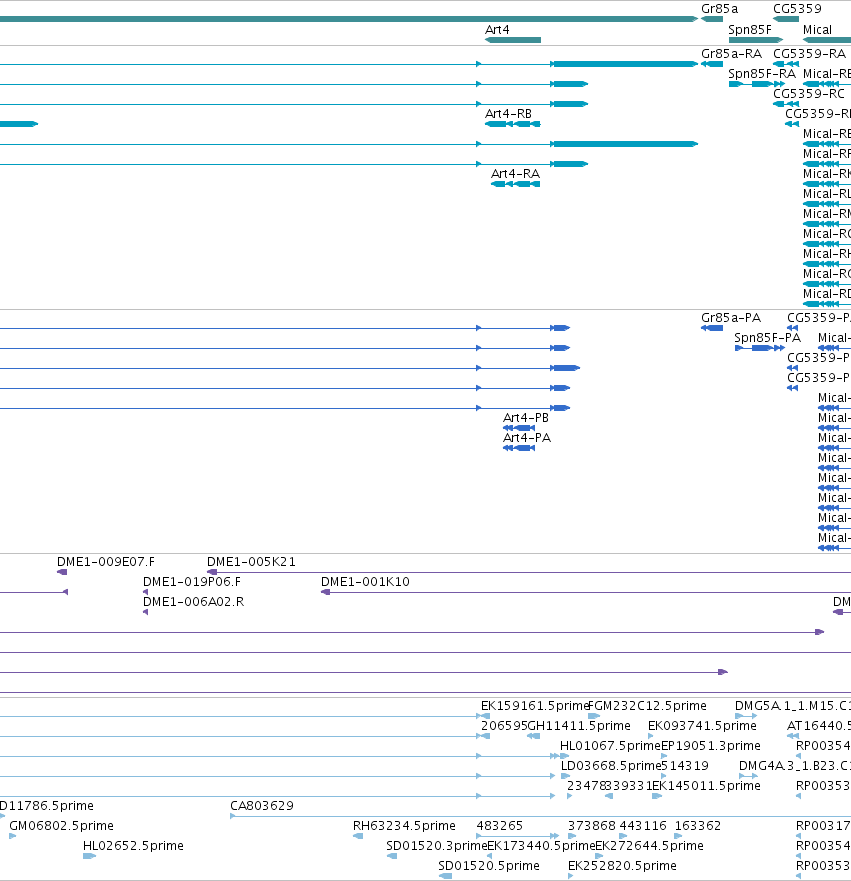Click the DME1-005K21 BAC label
The height and width of the screenshot is (881, 851).
click(251, 562)
